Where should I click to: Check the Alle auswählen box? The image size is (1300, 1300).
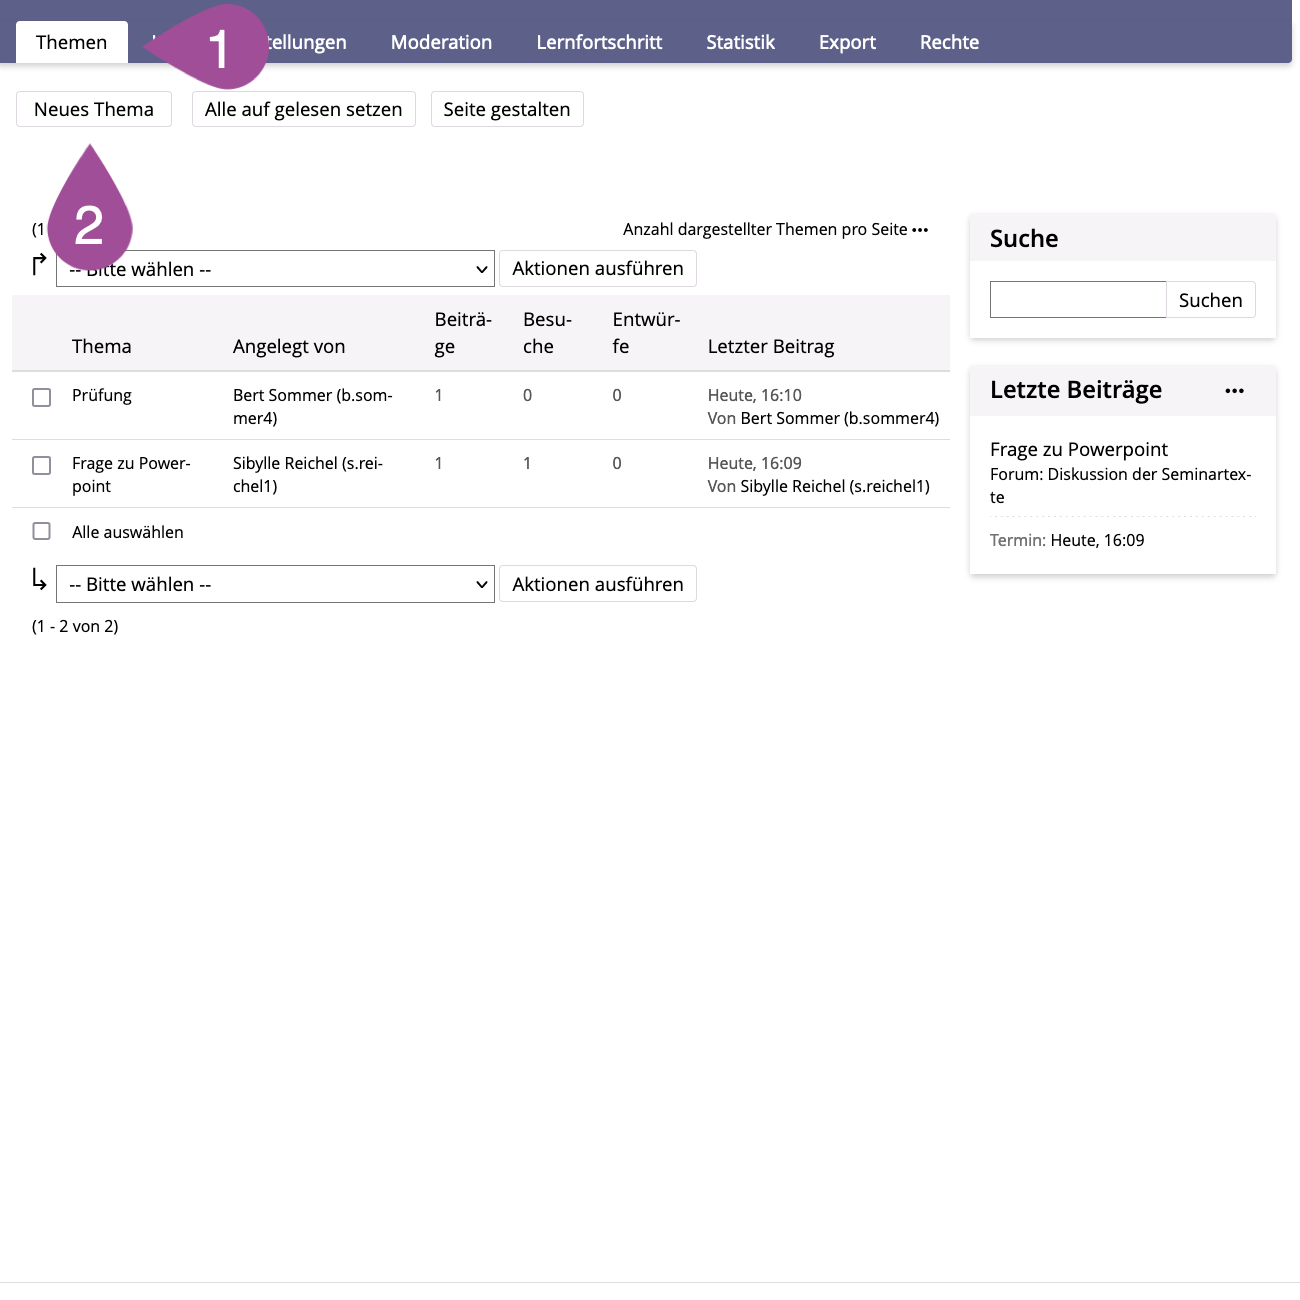coord(42,531)
